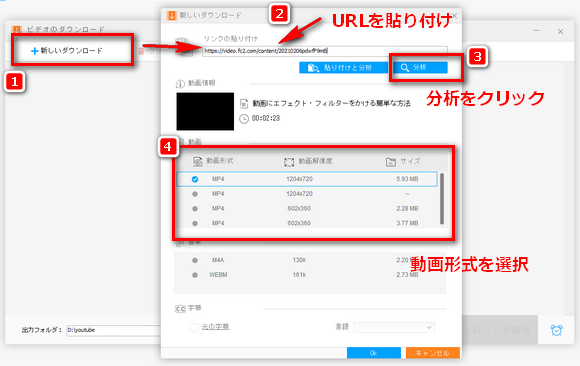Viewport: 580px width, 366px height.
Task: Click the video format (動画形式) column icon
Action: (198, 161)
